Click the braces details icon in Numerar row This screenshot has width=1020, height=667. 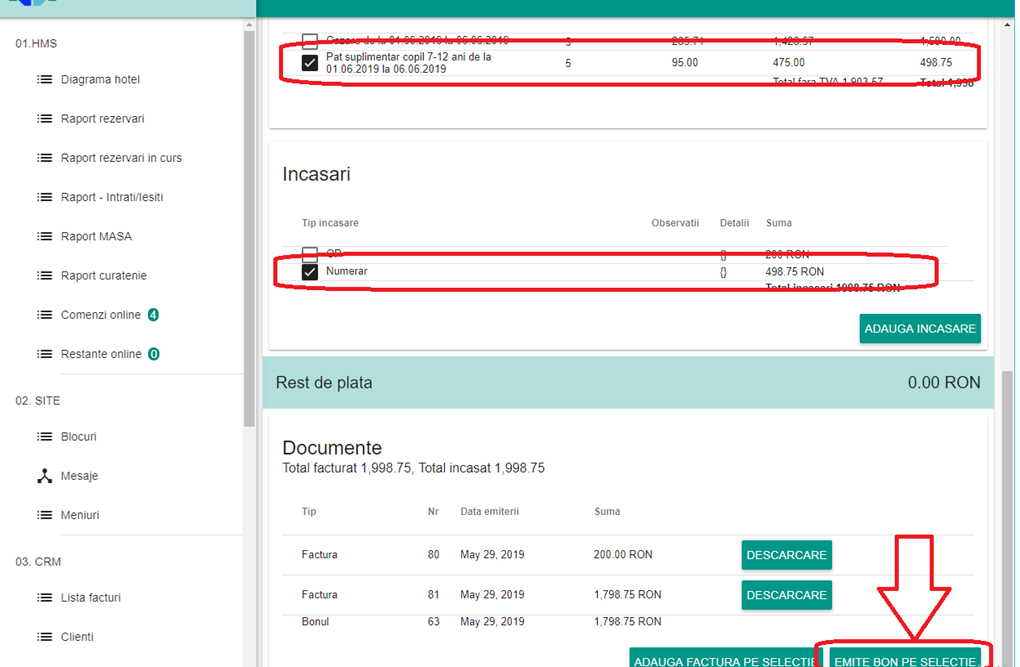click(723, 272)
